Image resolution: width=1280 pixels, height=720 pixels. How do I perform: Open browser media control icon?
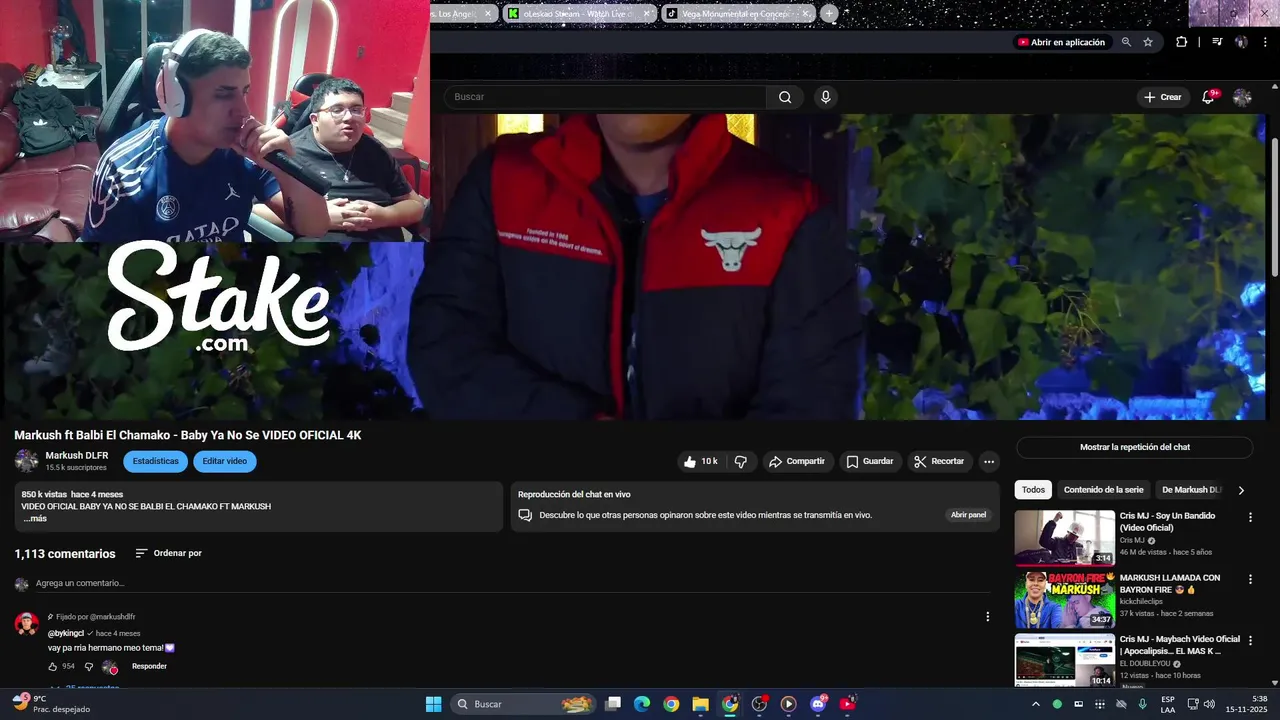[1217, 42]
